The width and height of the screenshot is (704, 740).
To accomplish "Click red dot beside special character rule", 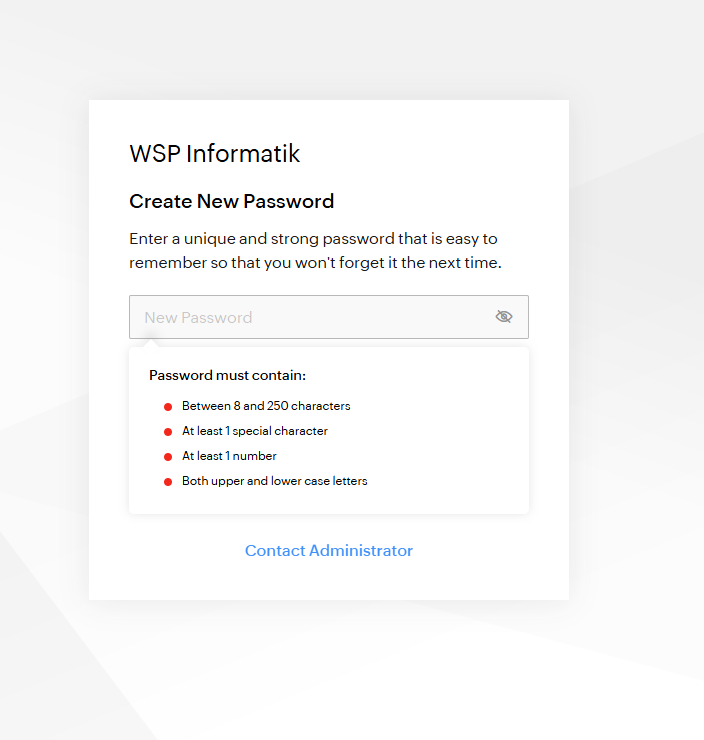I will (x=168, y=432).
